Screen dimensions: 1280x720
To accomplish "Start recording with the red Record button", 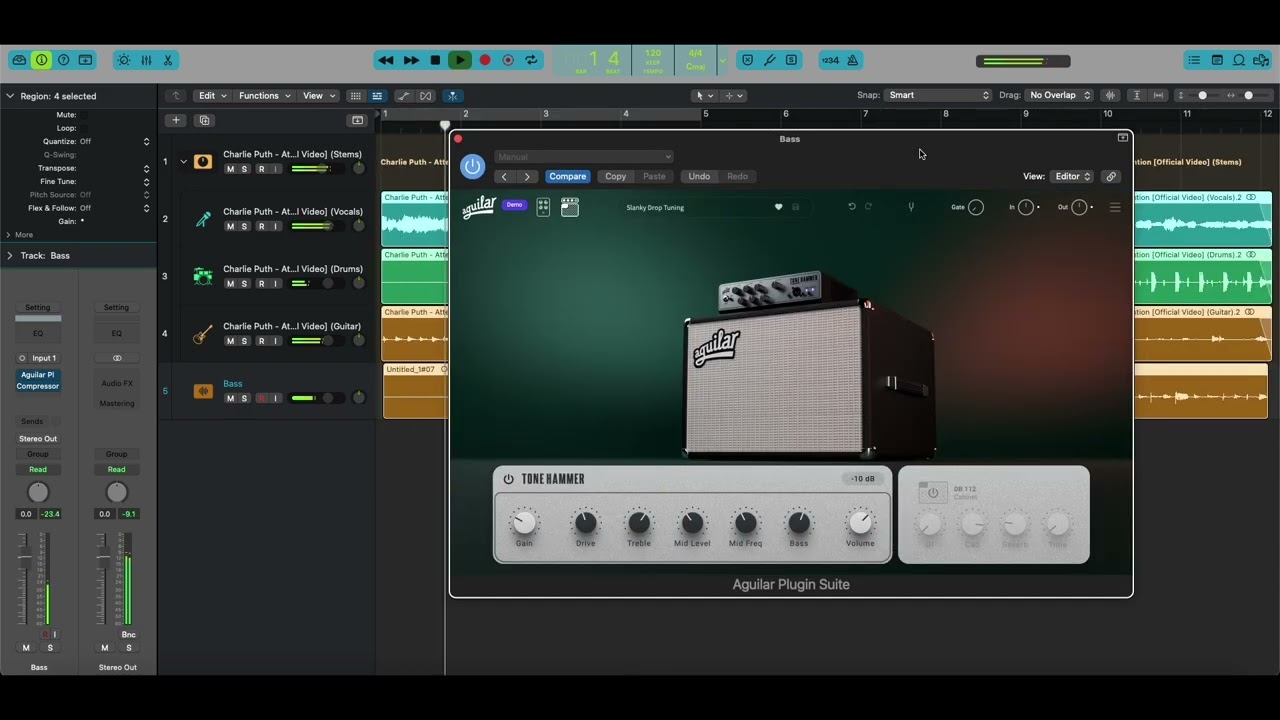I will pos(485,60).
